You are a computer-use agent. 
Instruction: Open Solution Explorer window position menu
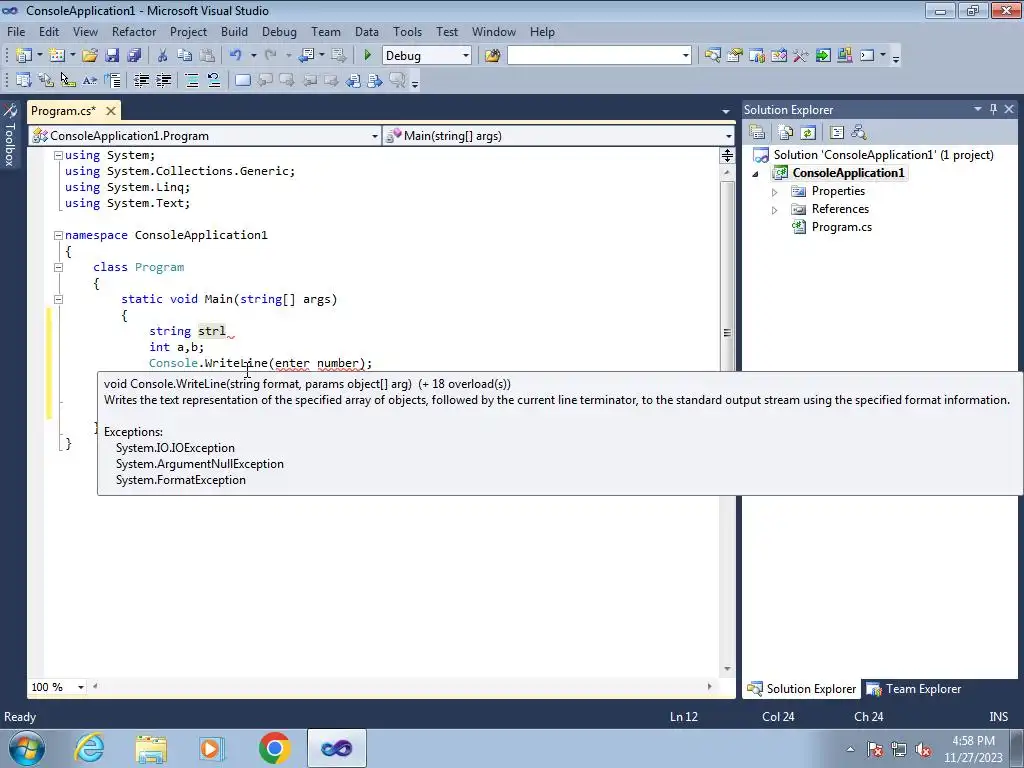[x=978, y=109]
